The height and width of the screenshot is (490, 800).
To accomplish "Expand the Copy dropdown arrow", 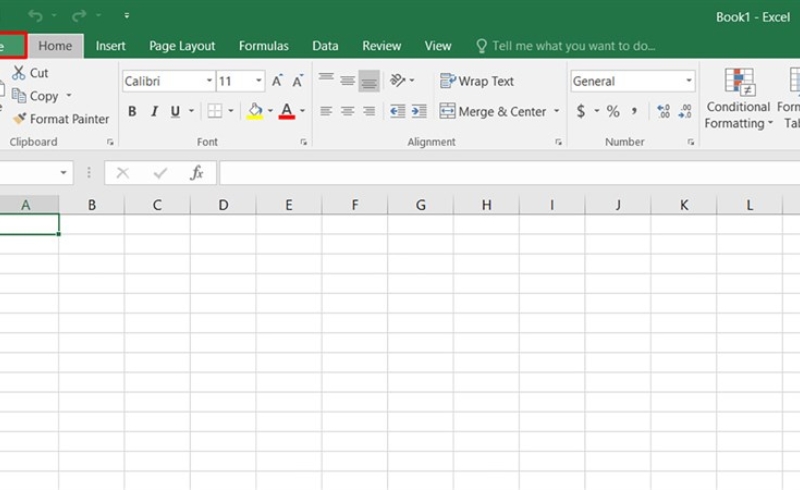I will (69, 95).
